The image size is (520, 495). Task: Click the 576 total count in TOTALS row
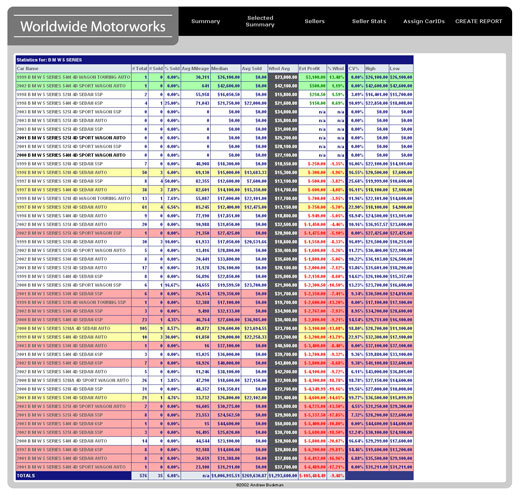[143, 476]
